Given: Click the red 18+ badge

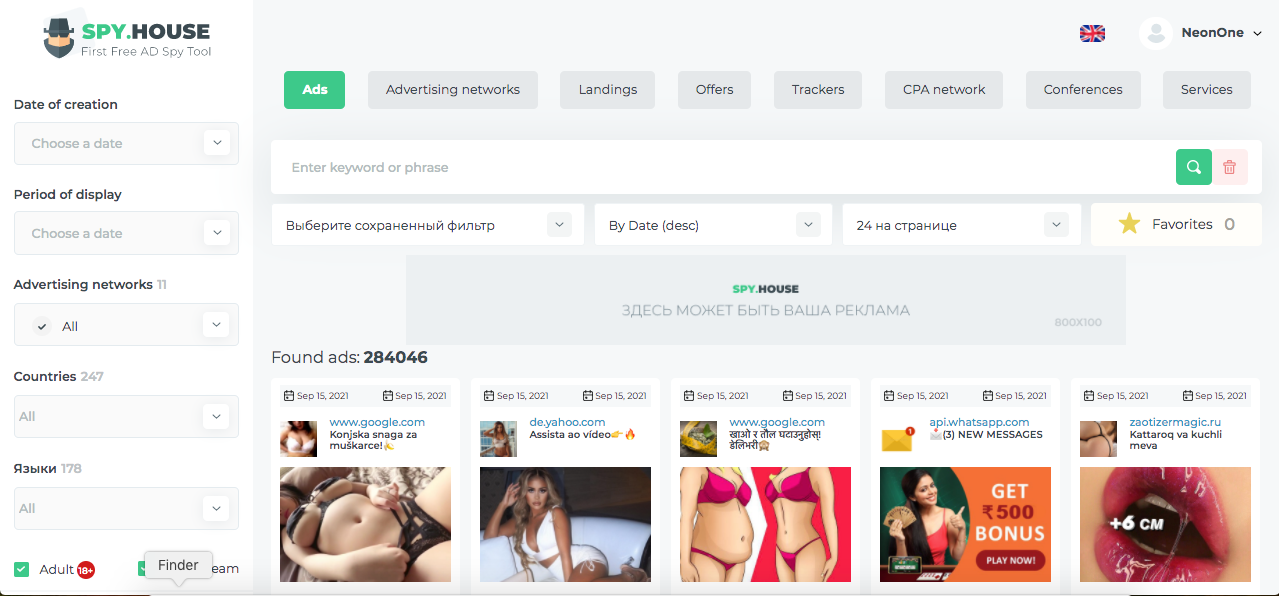Looking at the screenshot, I should pos(86,570).
